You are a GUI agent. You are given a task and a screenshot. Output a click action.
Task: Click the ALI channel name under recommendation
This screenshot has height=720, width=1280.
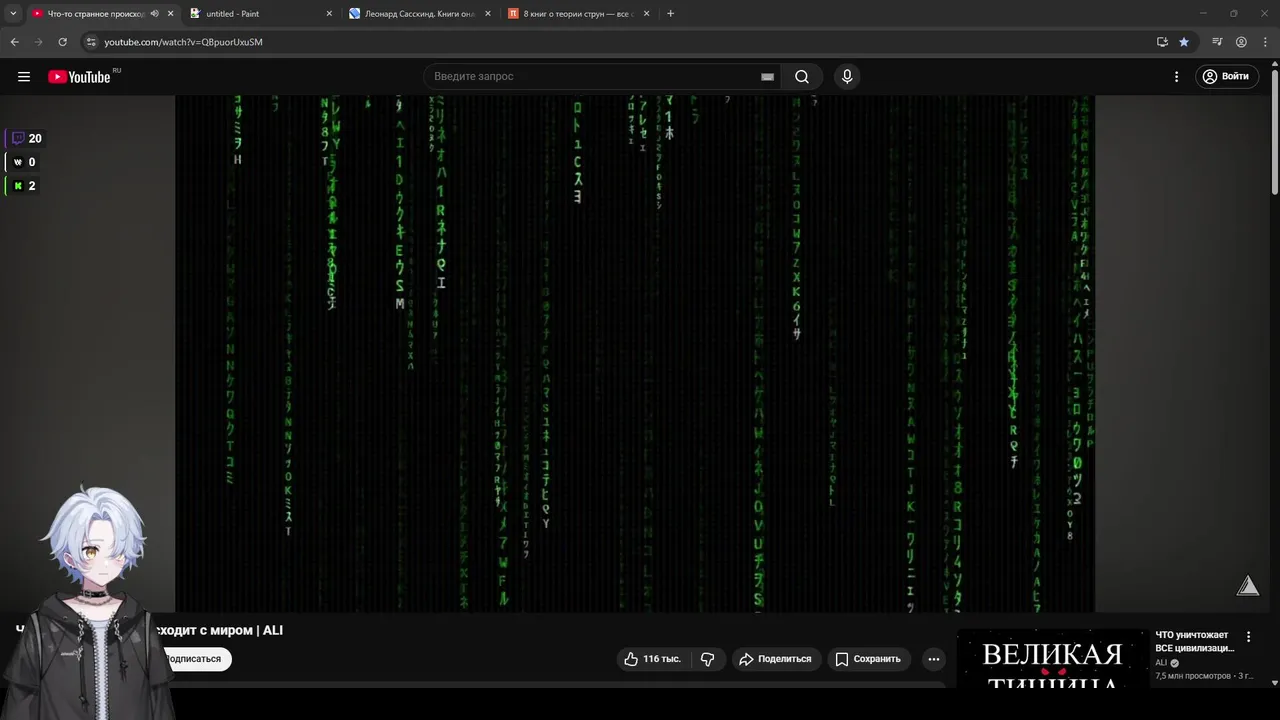pyautogui.click(x=1161, y=663)
